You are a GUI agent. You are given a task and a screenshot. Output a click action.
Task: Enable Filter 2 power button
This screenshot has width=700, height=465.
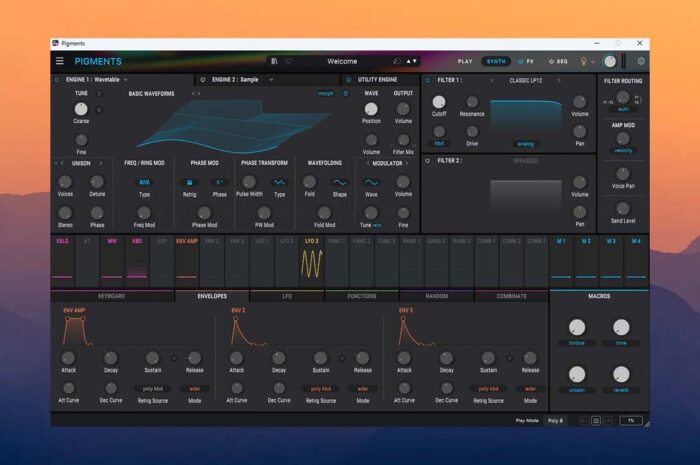coord(428,161)
